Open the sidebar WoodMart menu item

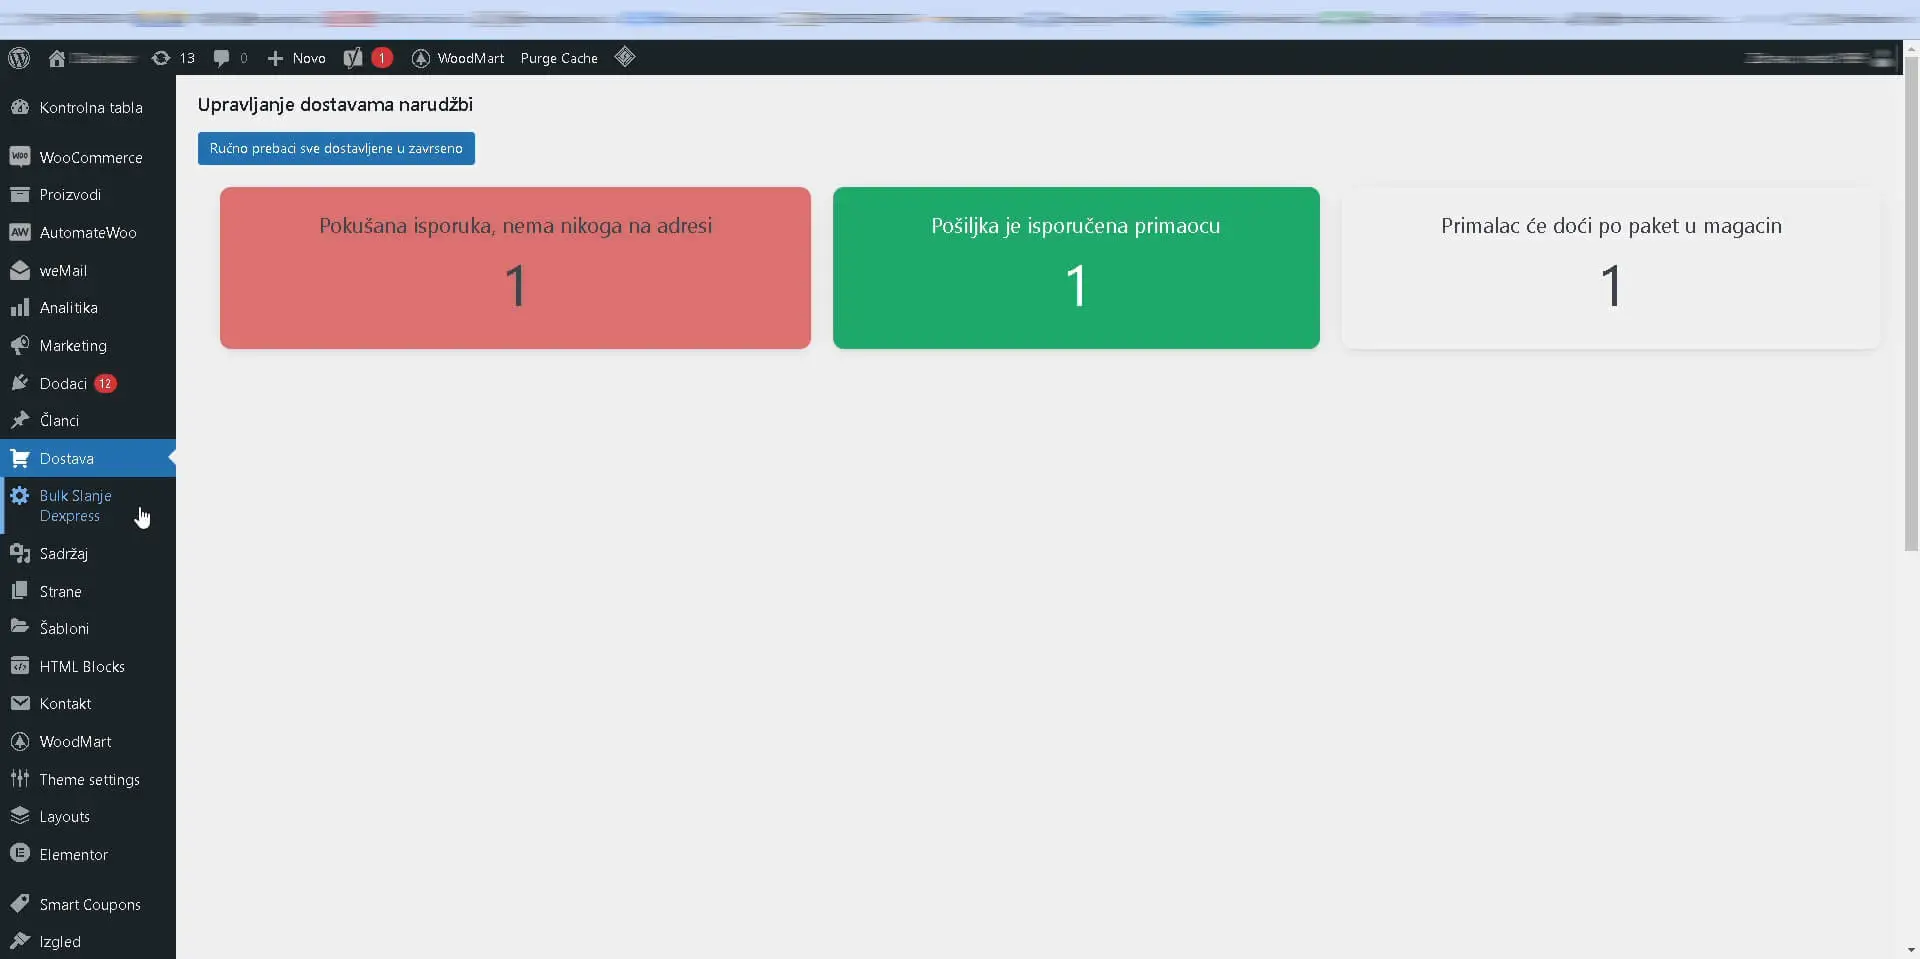[x=88, y=741]
